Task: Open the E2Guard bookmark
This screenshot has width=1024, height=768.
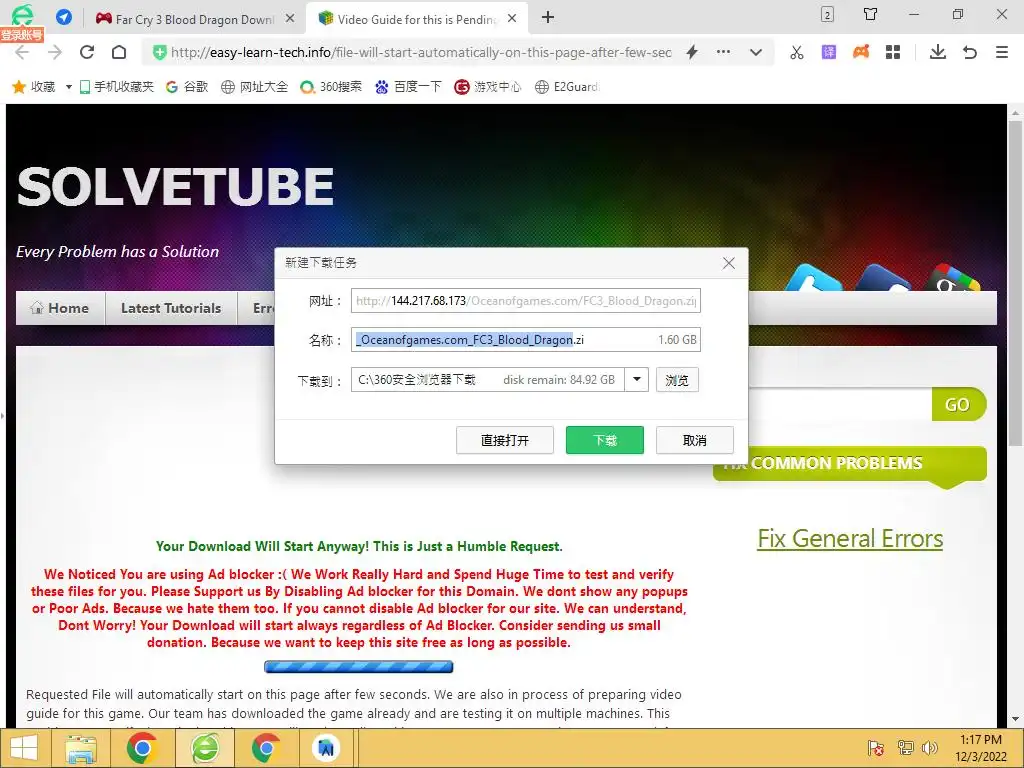Action: tap(567, 87)
